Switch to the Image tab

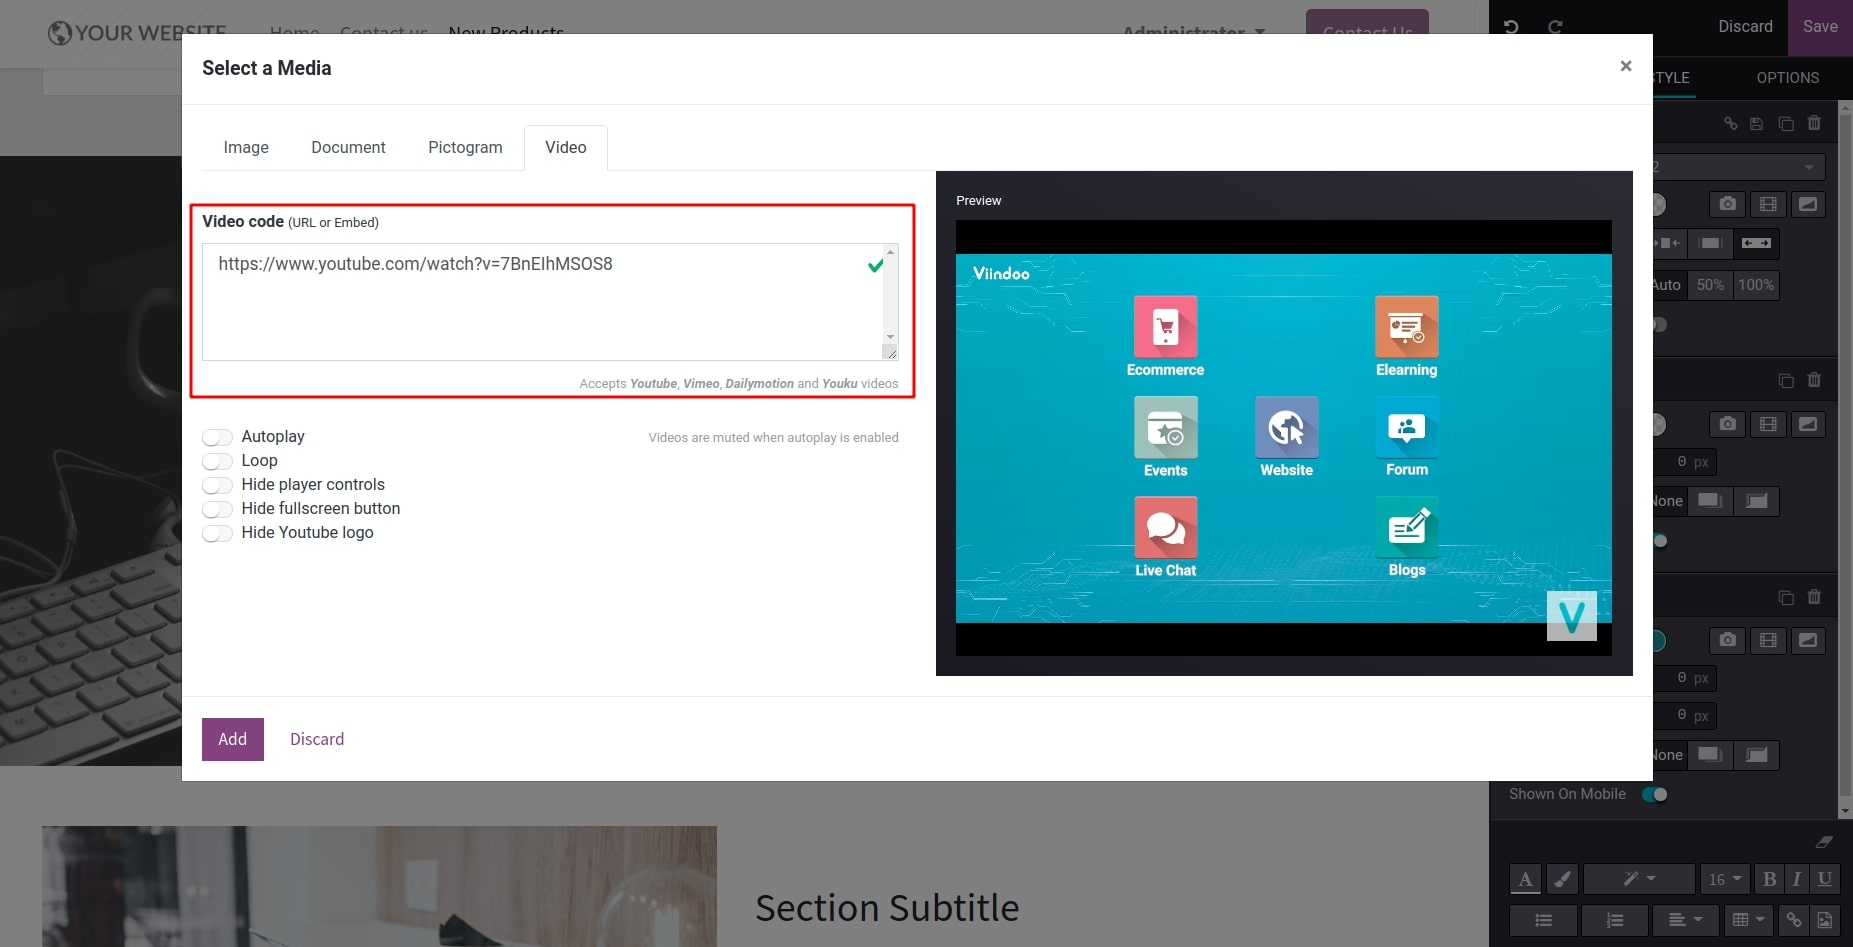click(x=246, y=147)
